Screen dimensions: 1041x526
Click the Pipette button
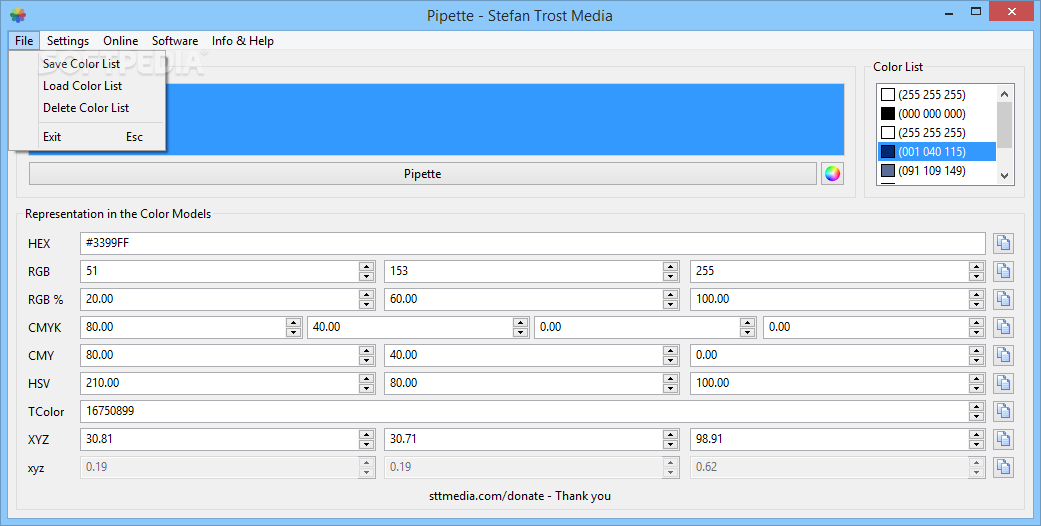[422, 174]
